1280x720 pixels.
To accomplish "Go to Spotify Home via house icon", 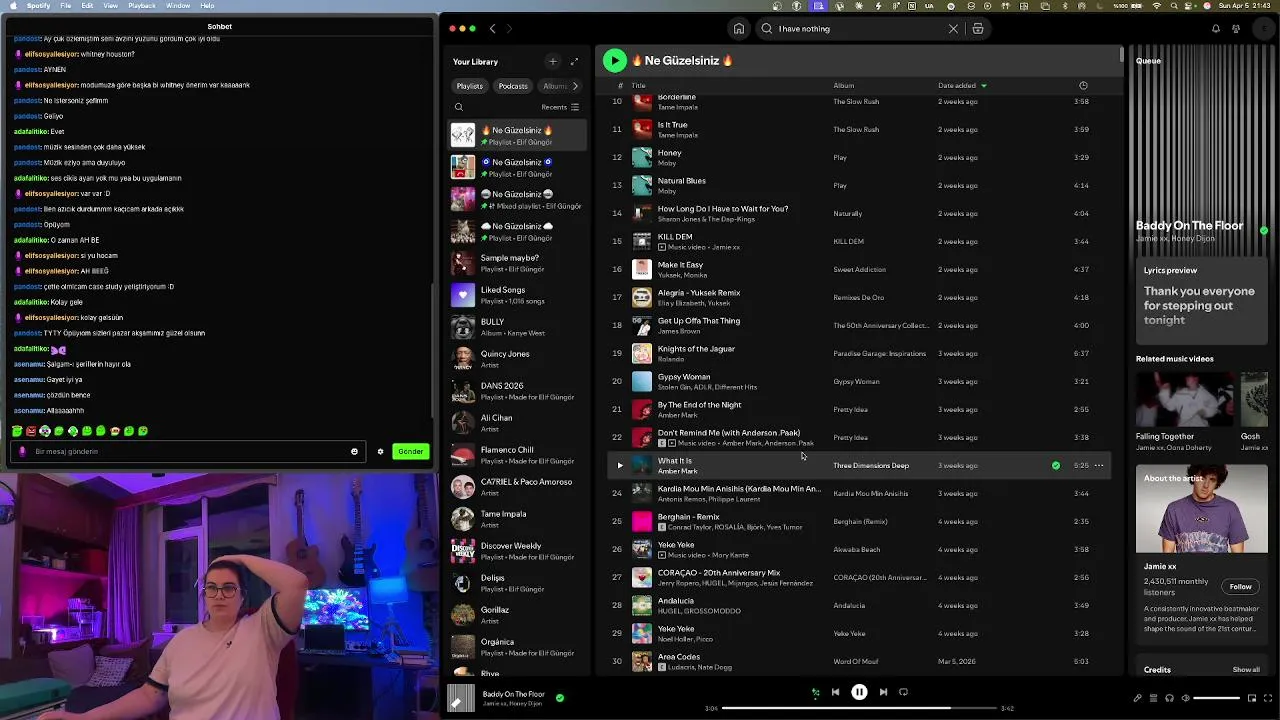I will pos(739,29).
